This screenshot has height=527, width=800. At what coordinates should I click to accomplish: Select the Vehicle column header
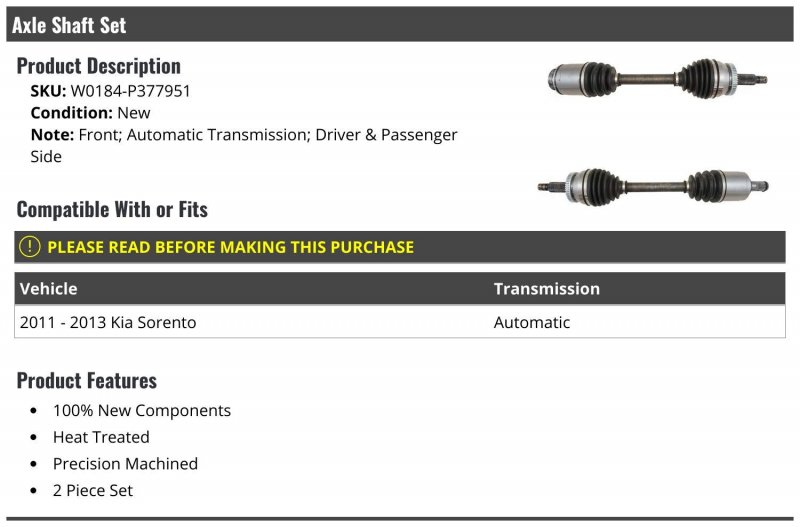pos(48,289)
